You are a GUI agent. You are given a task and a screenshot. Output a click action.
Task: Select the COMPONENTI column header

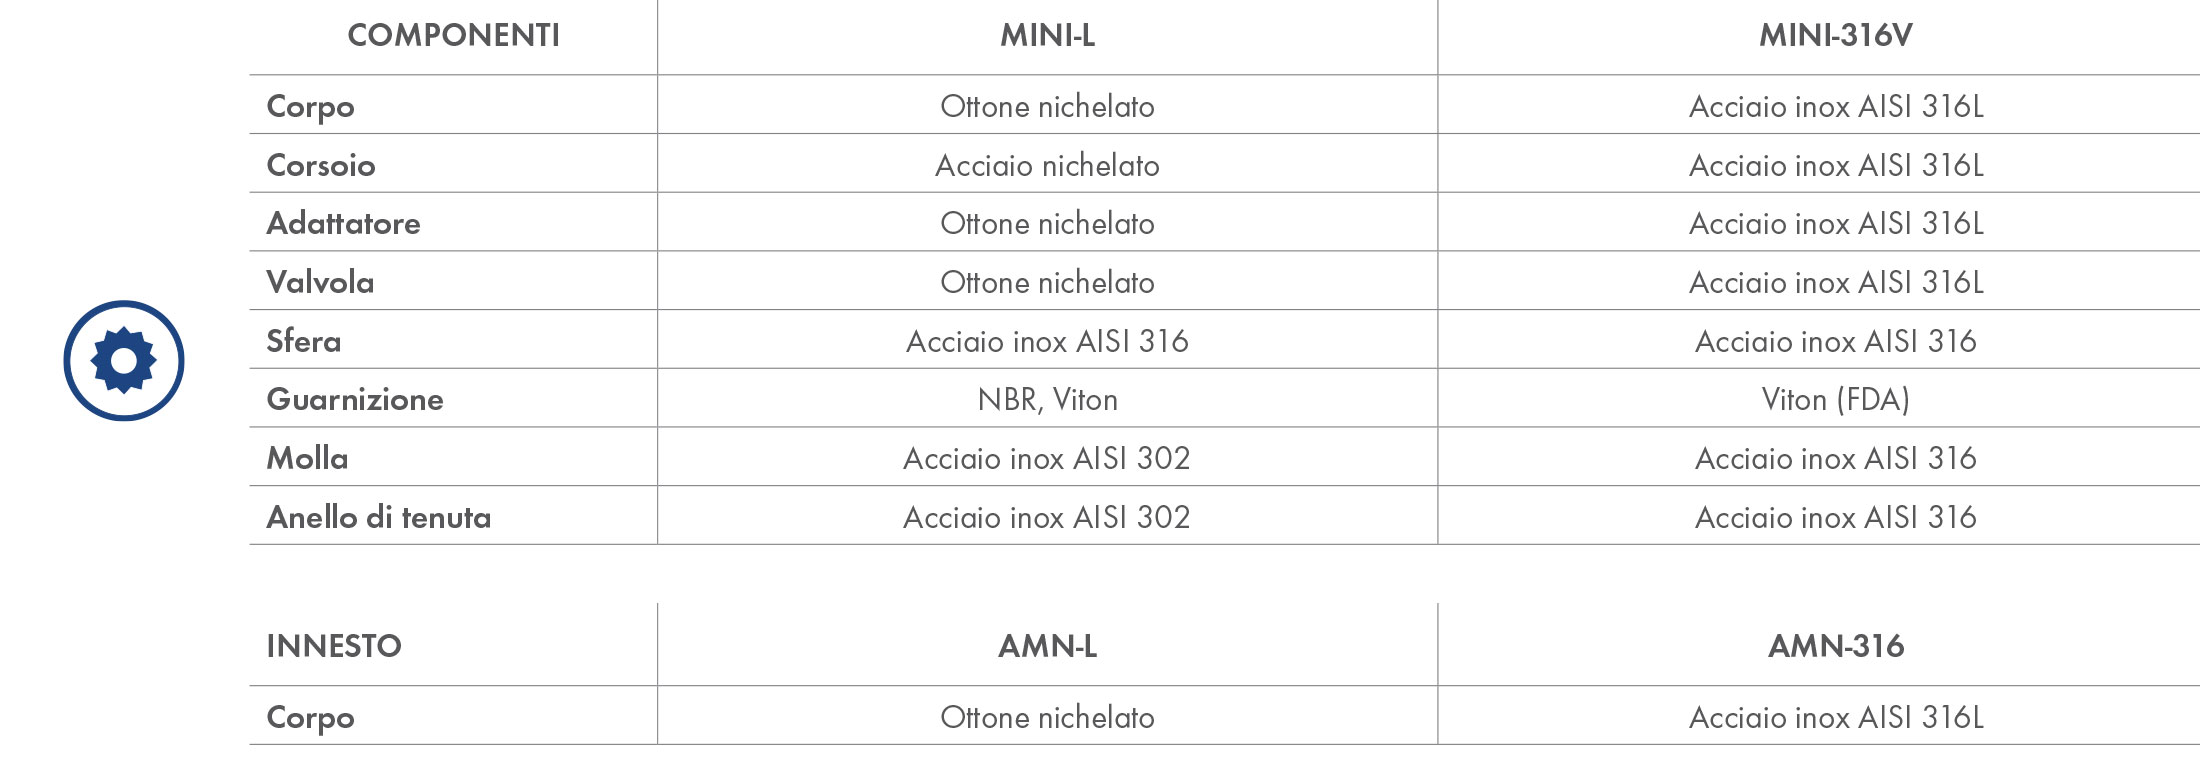pos(454,36)
